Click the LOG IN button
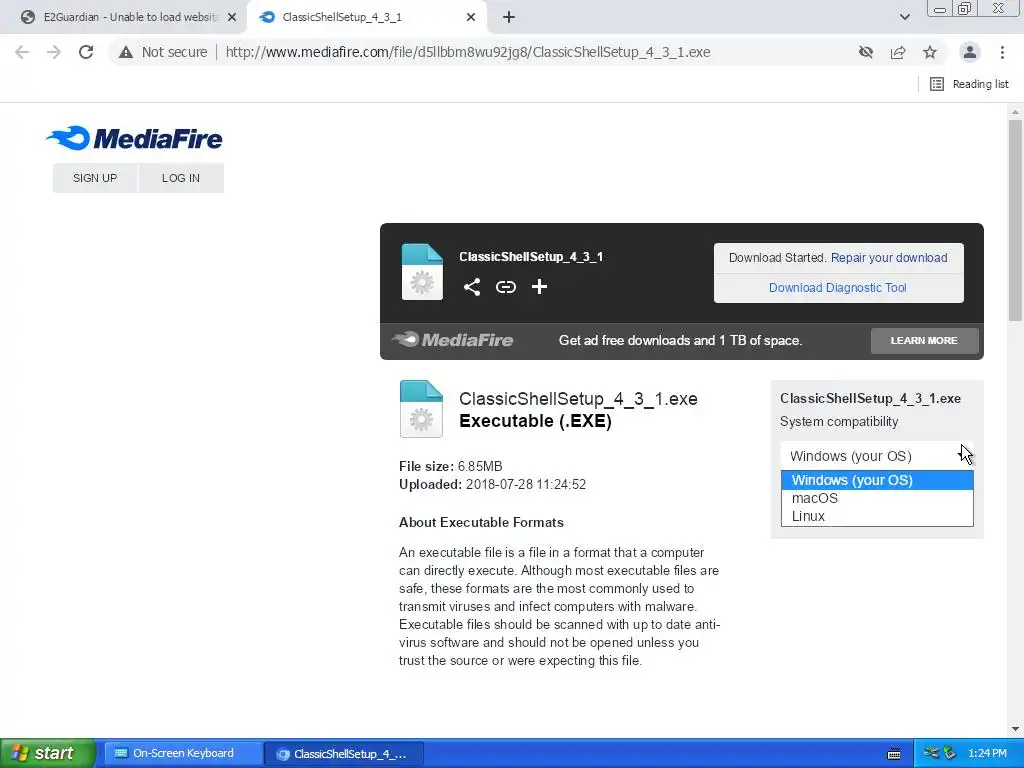Viewport: 1024px width, 768px height. (181, 178)
